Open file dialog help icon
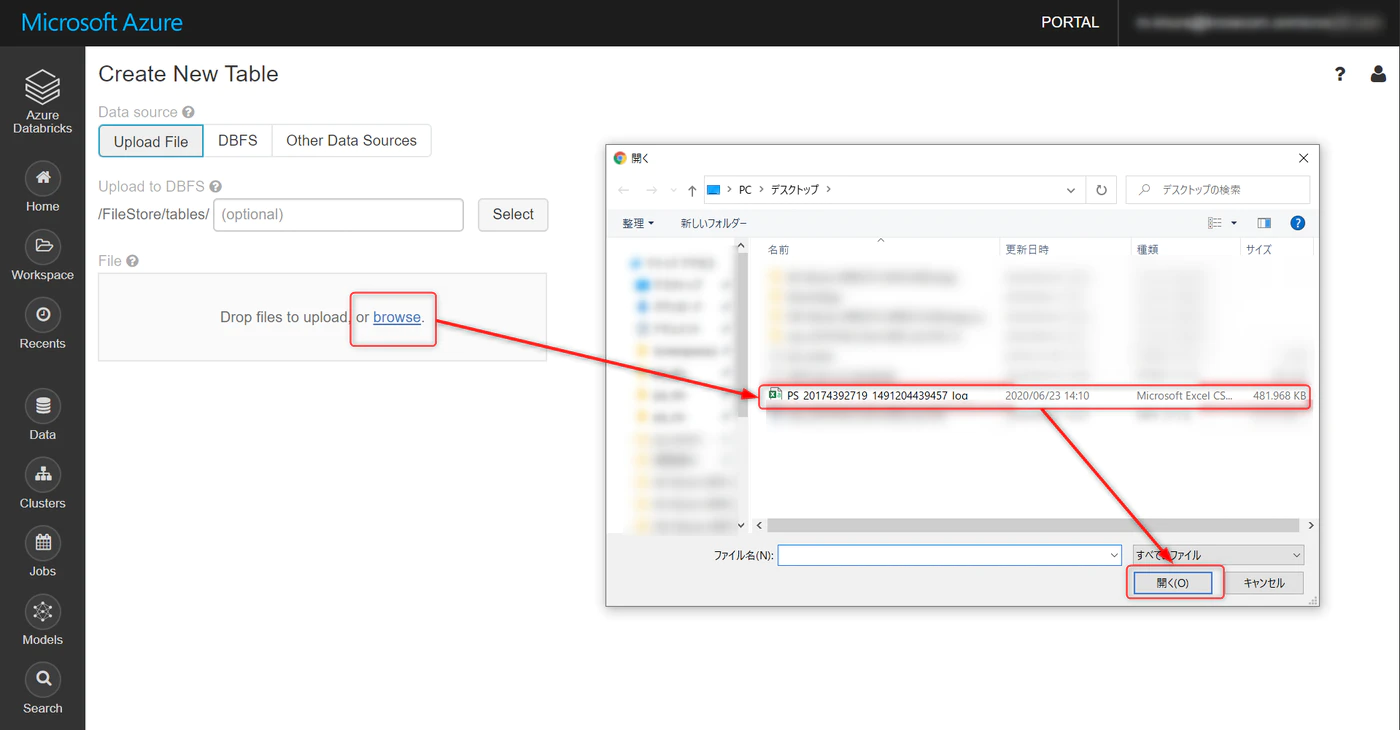This screenshot has height=730, width=1400. coord(1298,223)
